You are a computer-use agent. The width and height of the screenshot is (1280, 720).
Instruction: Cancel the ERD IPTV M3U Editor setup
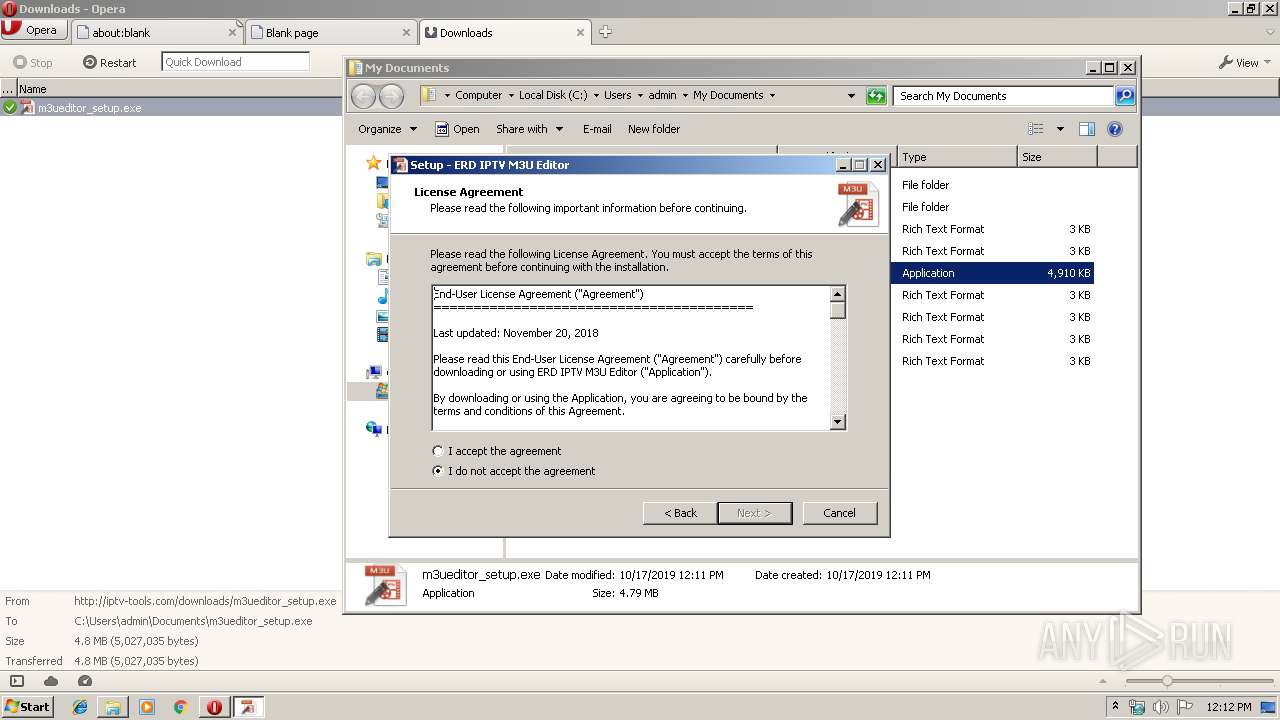click(x=839, y=513)
